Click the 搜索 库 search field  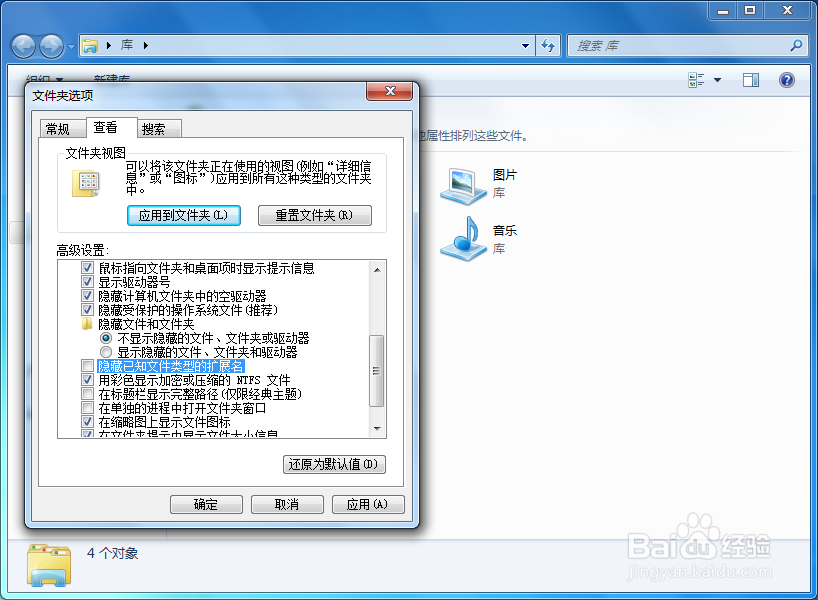688,46
